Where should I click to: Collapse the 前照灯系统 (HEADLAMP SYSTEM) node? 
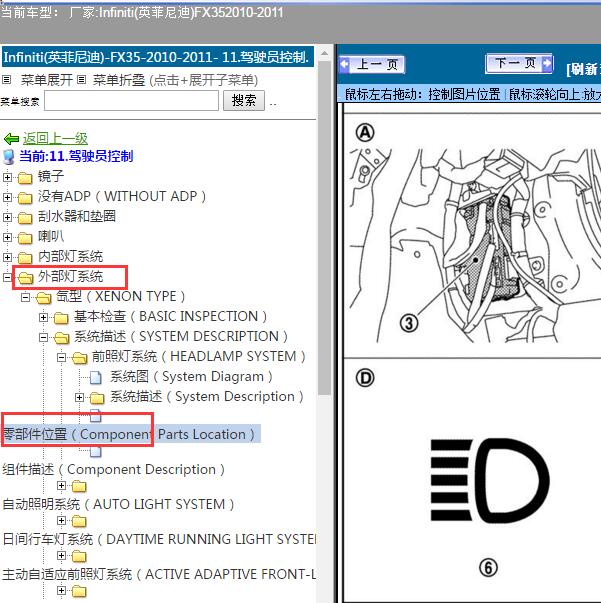pyautogui.click(x=62, y=358)
